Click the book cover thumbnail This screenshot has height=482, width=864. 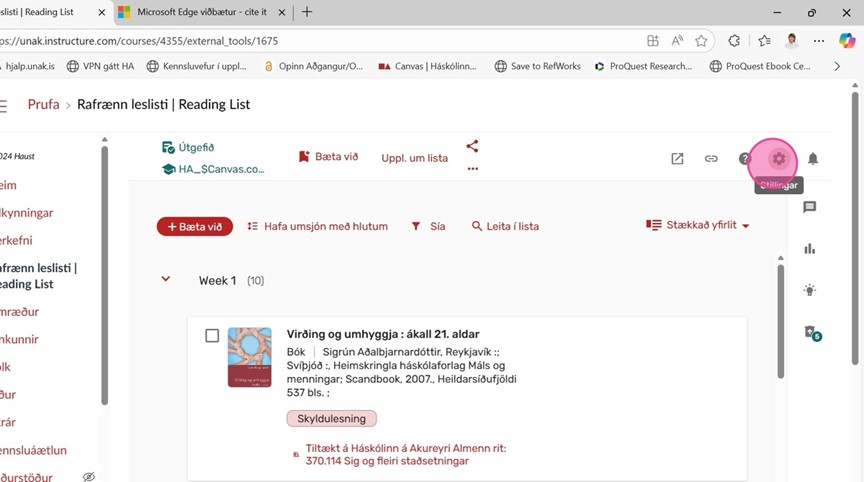pyautogui.click(x=249, y=357)
